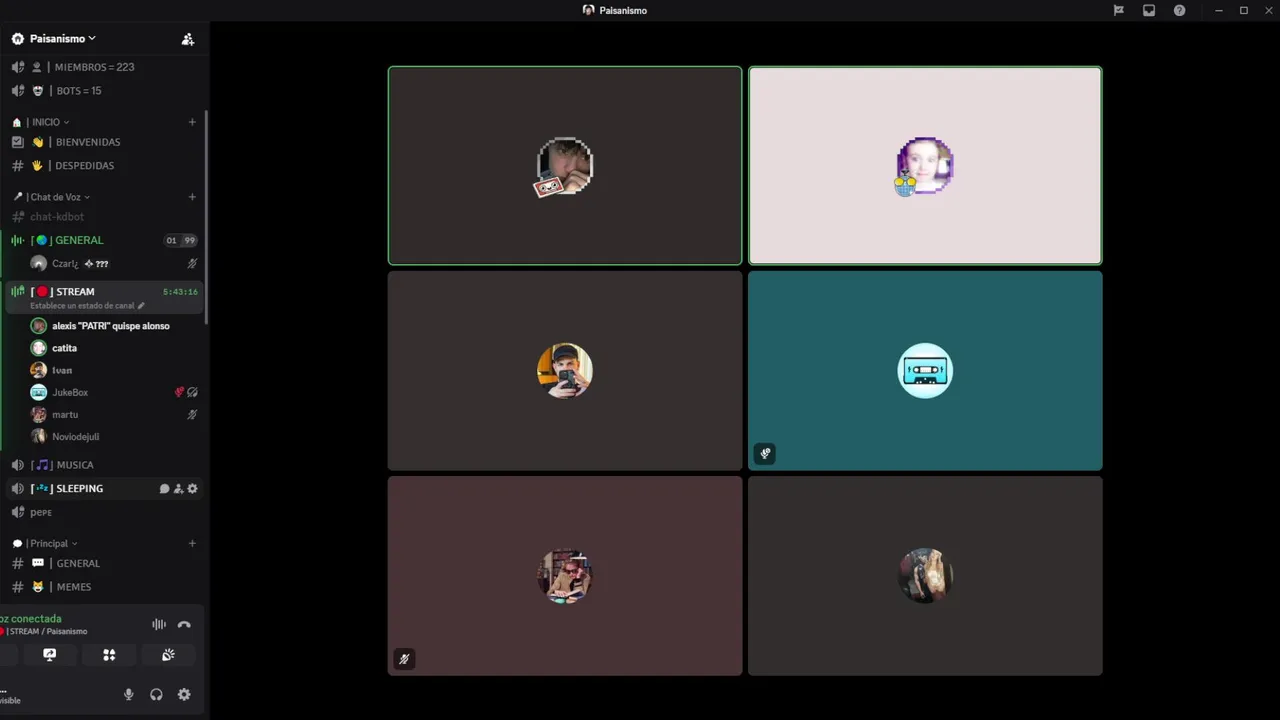Select user alexis "PATRI" quispe alonso
This screenshot has height=720, width=1280.
(x=112, y=326)
